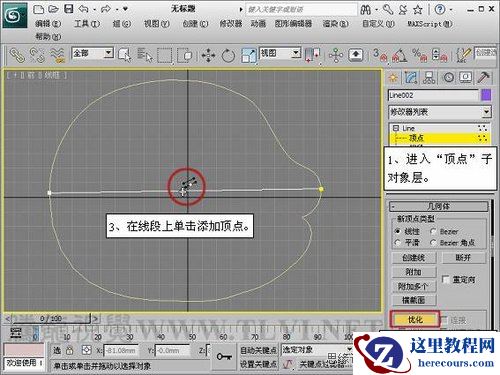
Task: Toggle Spinner Snap icon
Action: pyautogui.click(x=439, y=55)
